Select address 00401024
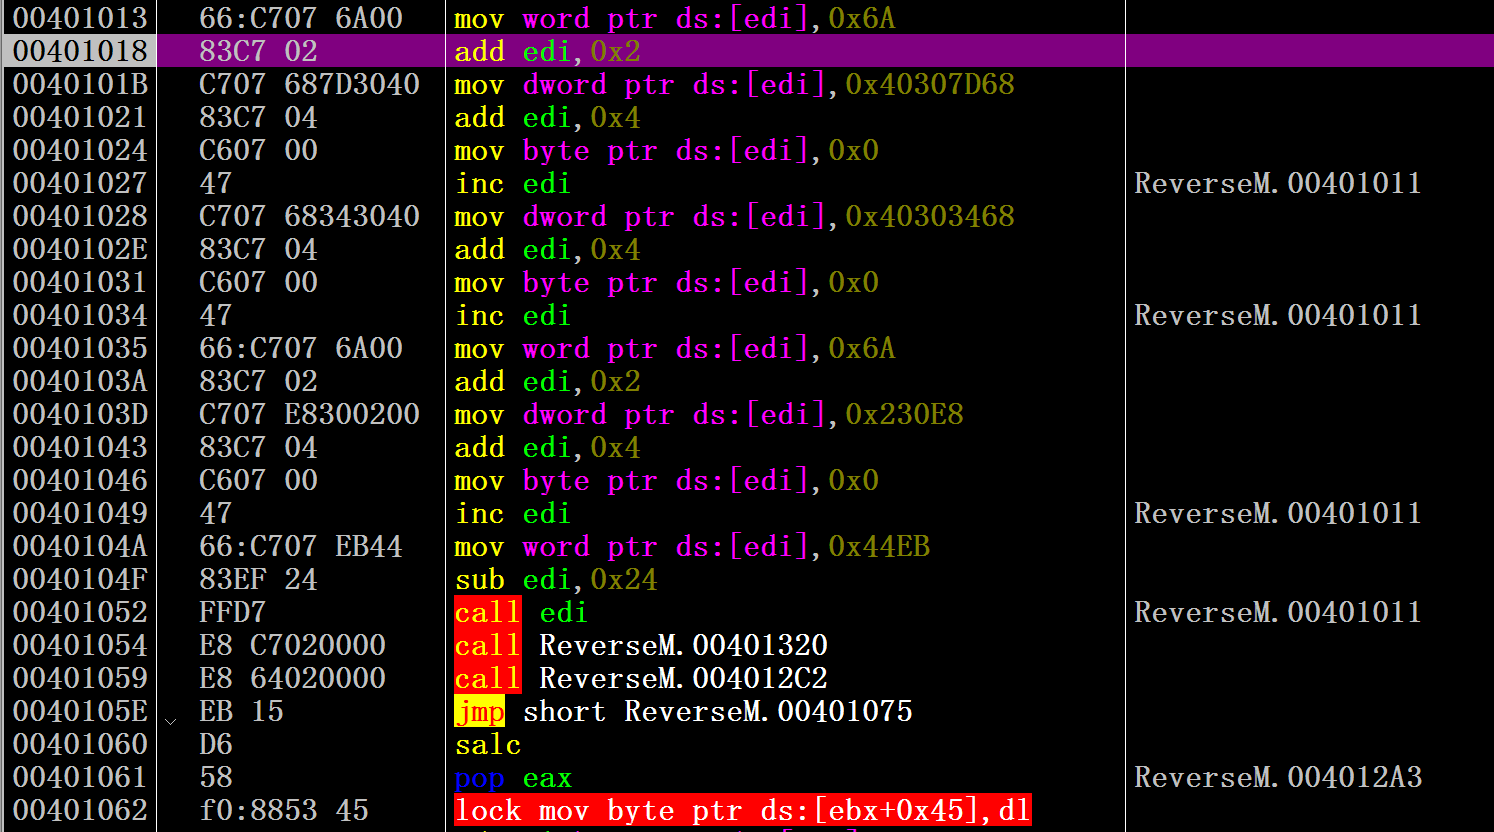1494x832 pixels. [x=80, y=150]
